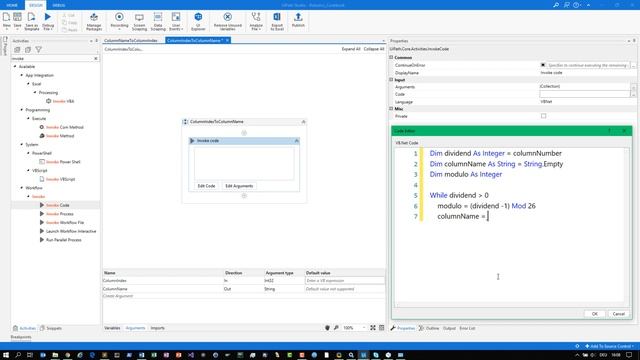Viewport: 640px width, 360px height.
Task: Switch to HOME ribbon tab
Action: tap(12, 5)
